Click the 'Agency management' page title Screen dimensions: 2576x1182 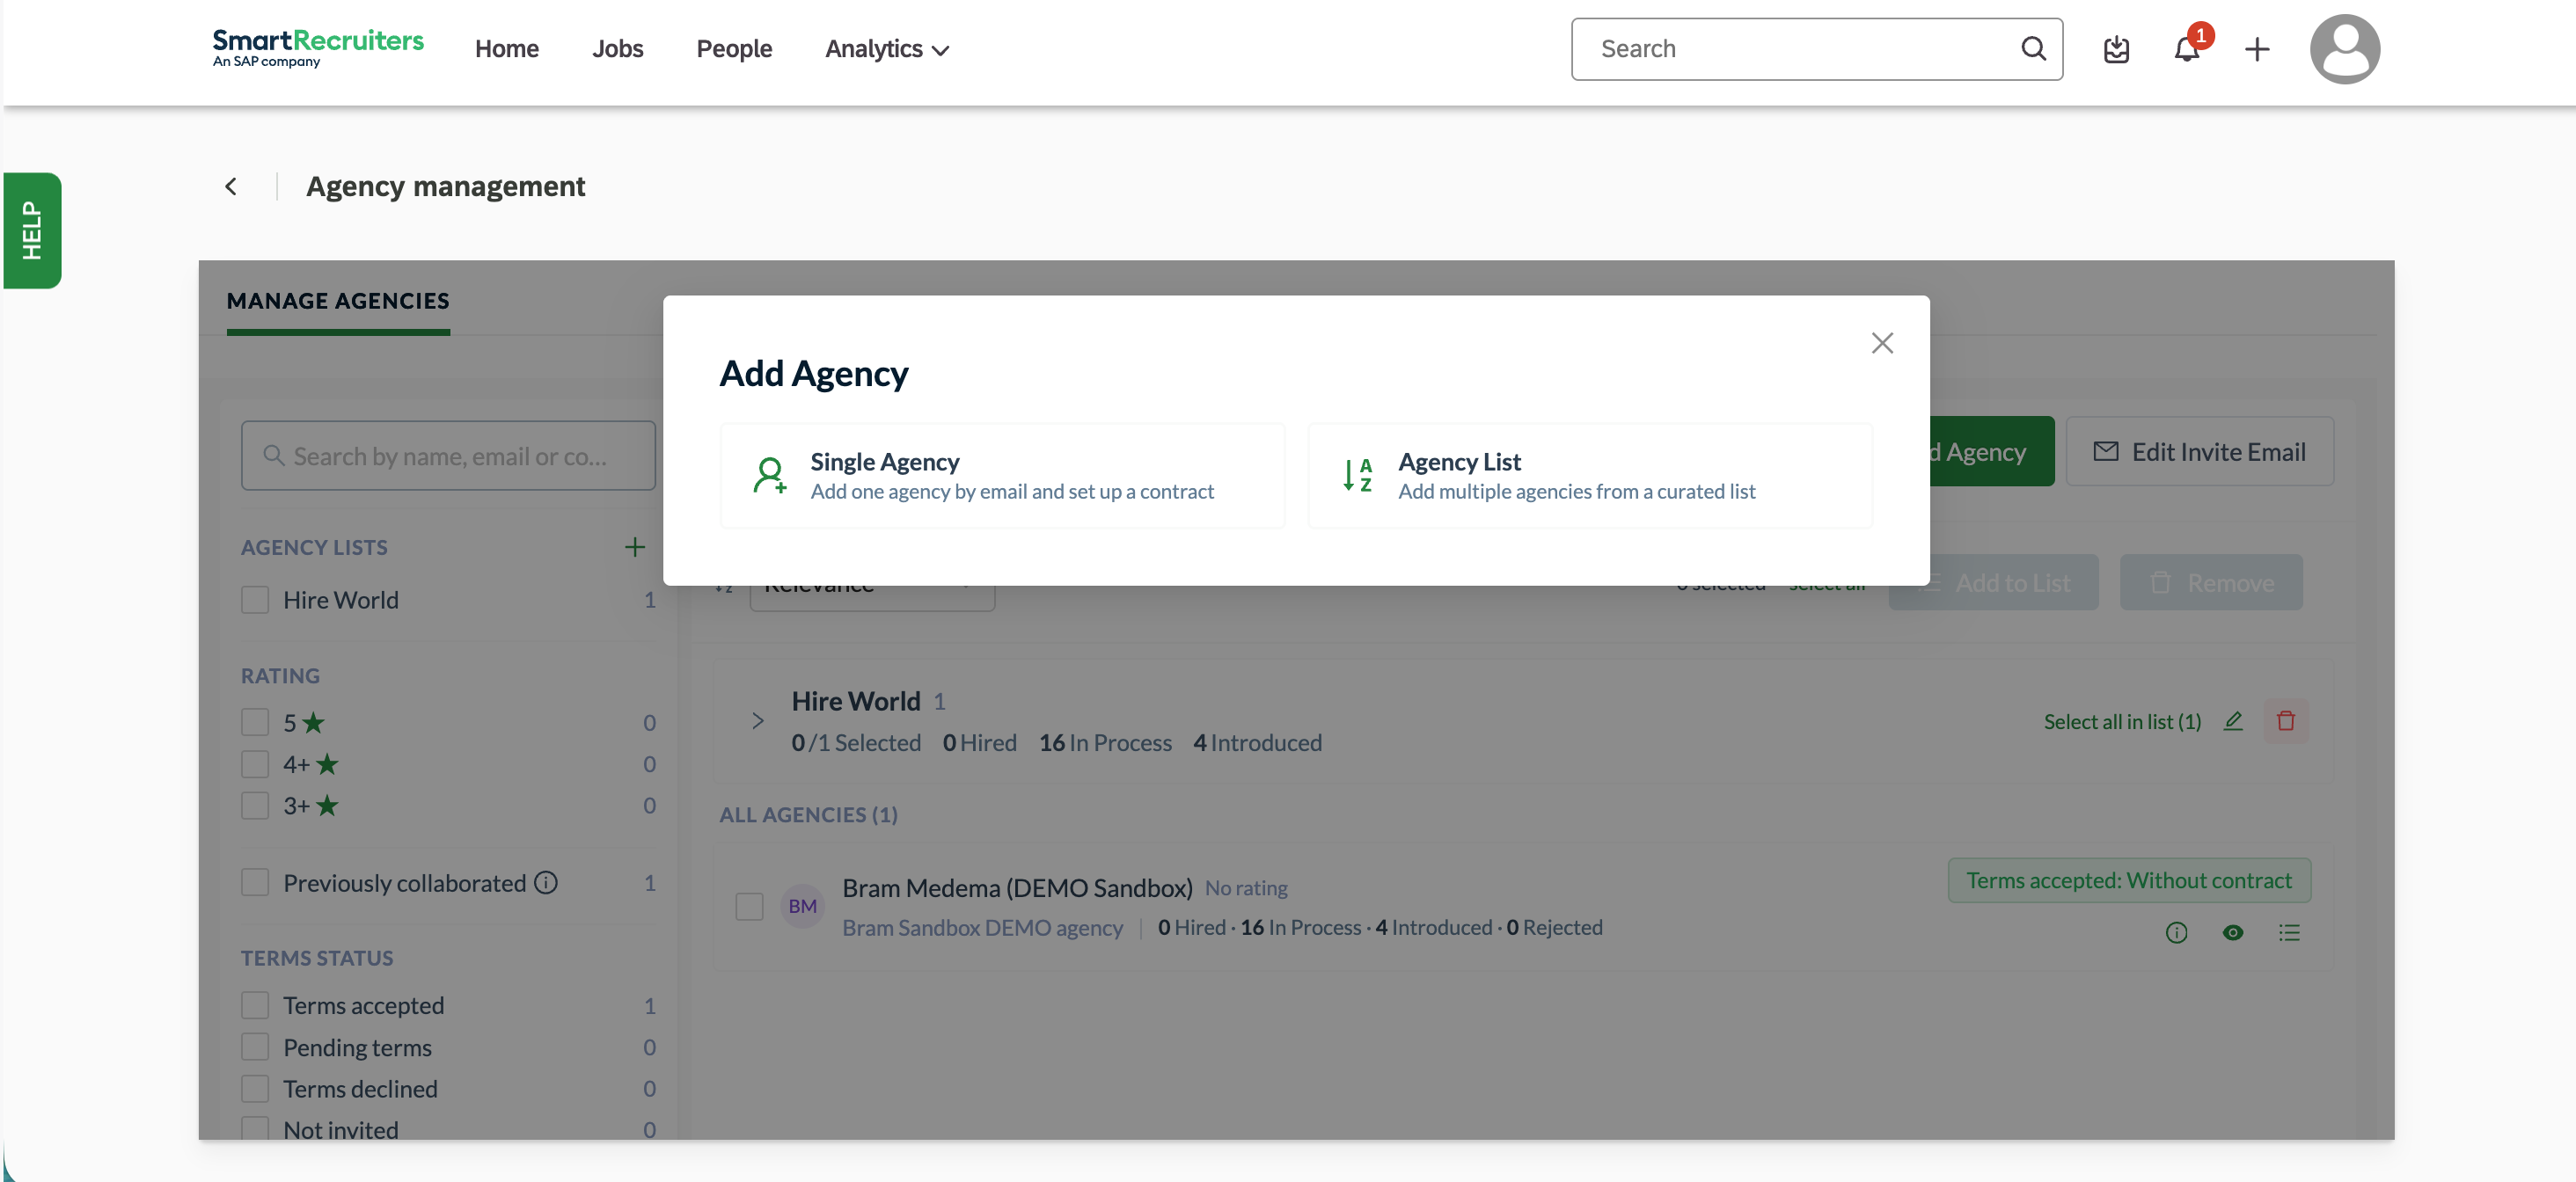tap(446, 186)
